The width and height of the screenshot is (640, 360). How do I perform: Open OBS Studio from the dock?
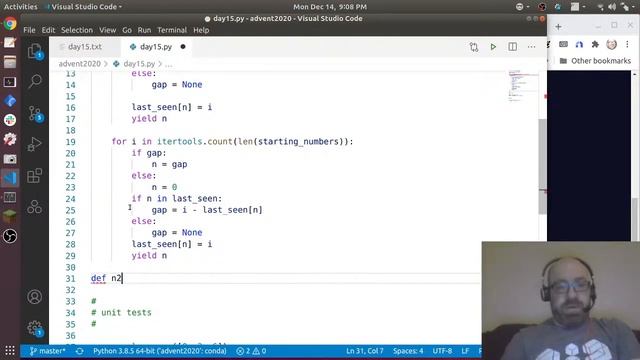coord(10,236)
